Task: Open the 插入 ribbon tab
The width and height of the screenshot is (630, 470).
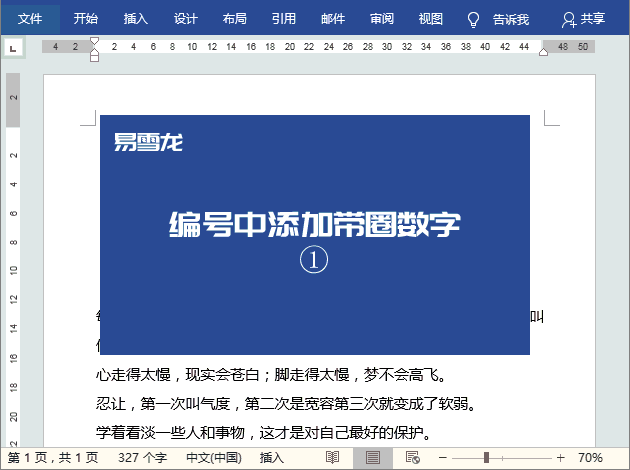Action: 135,18
